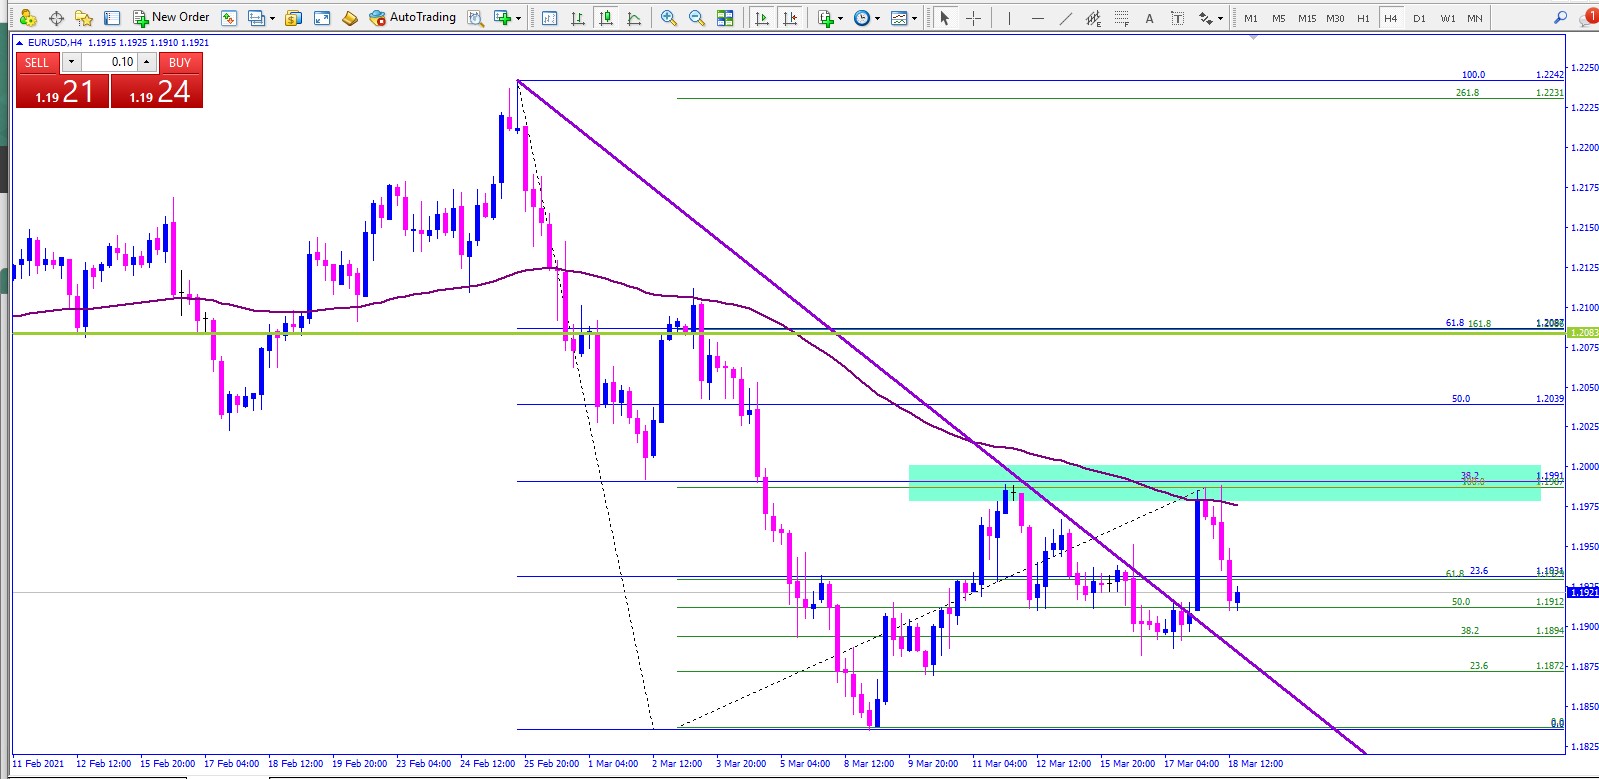
Task: Select the vertical line drawing tool
Action: click(x=1009, y=17)
